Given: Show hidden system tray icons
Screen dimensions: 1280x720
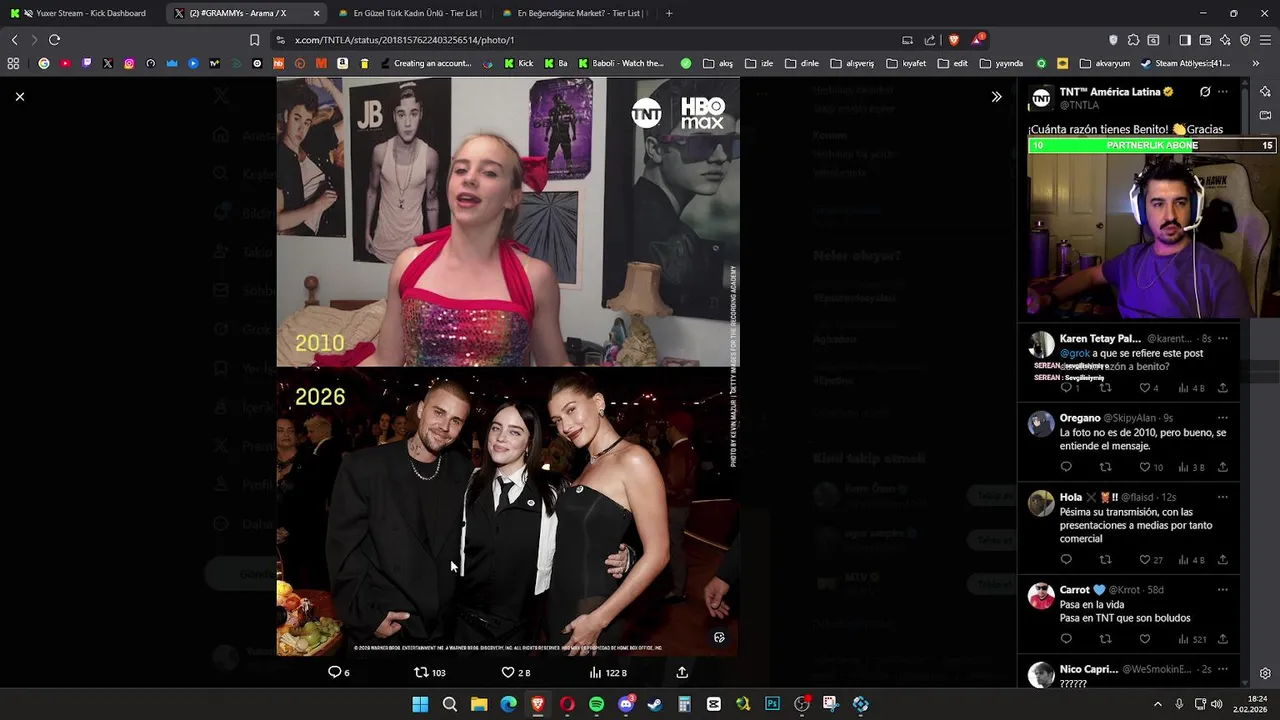Looking at the screenshot, I should pyautogui.click(x=1159, y=704).
